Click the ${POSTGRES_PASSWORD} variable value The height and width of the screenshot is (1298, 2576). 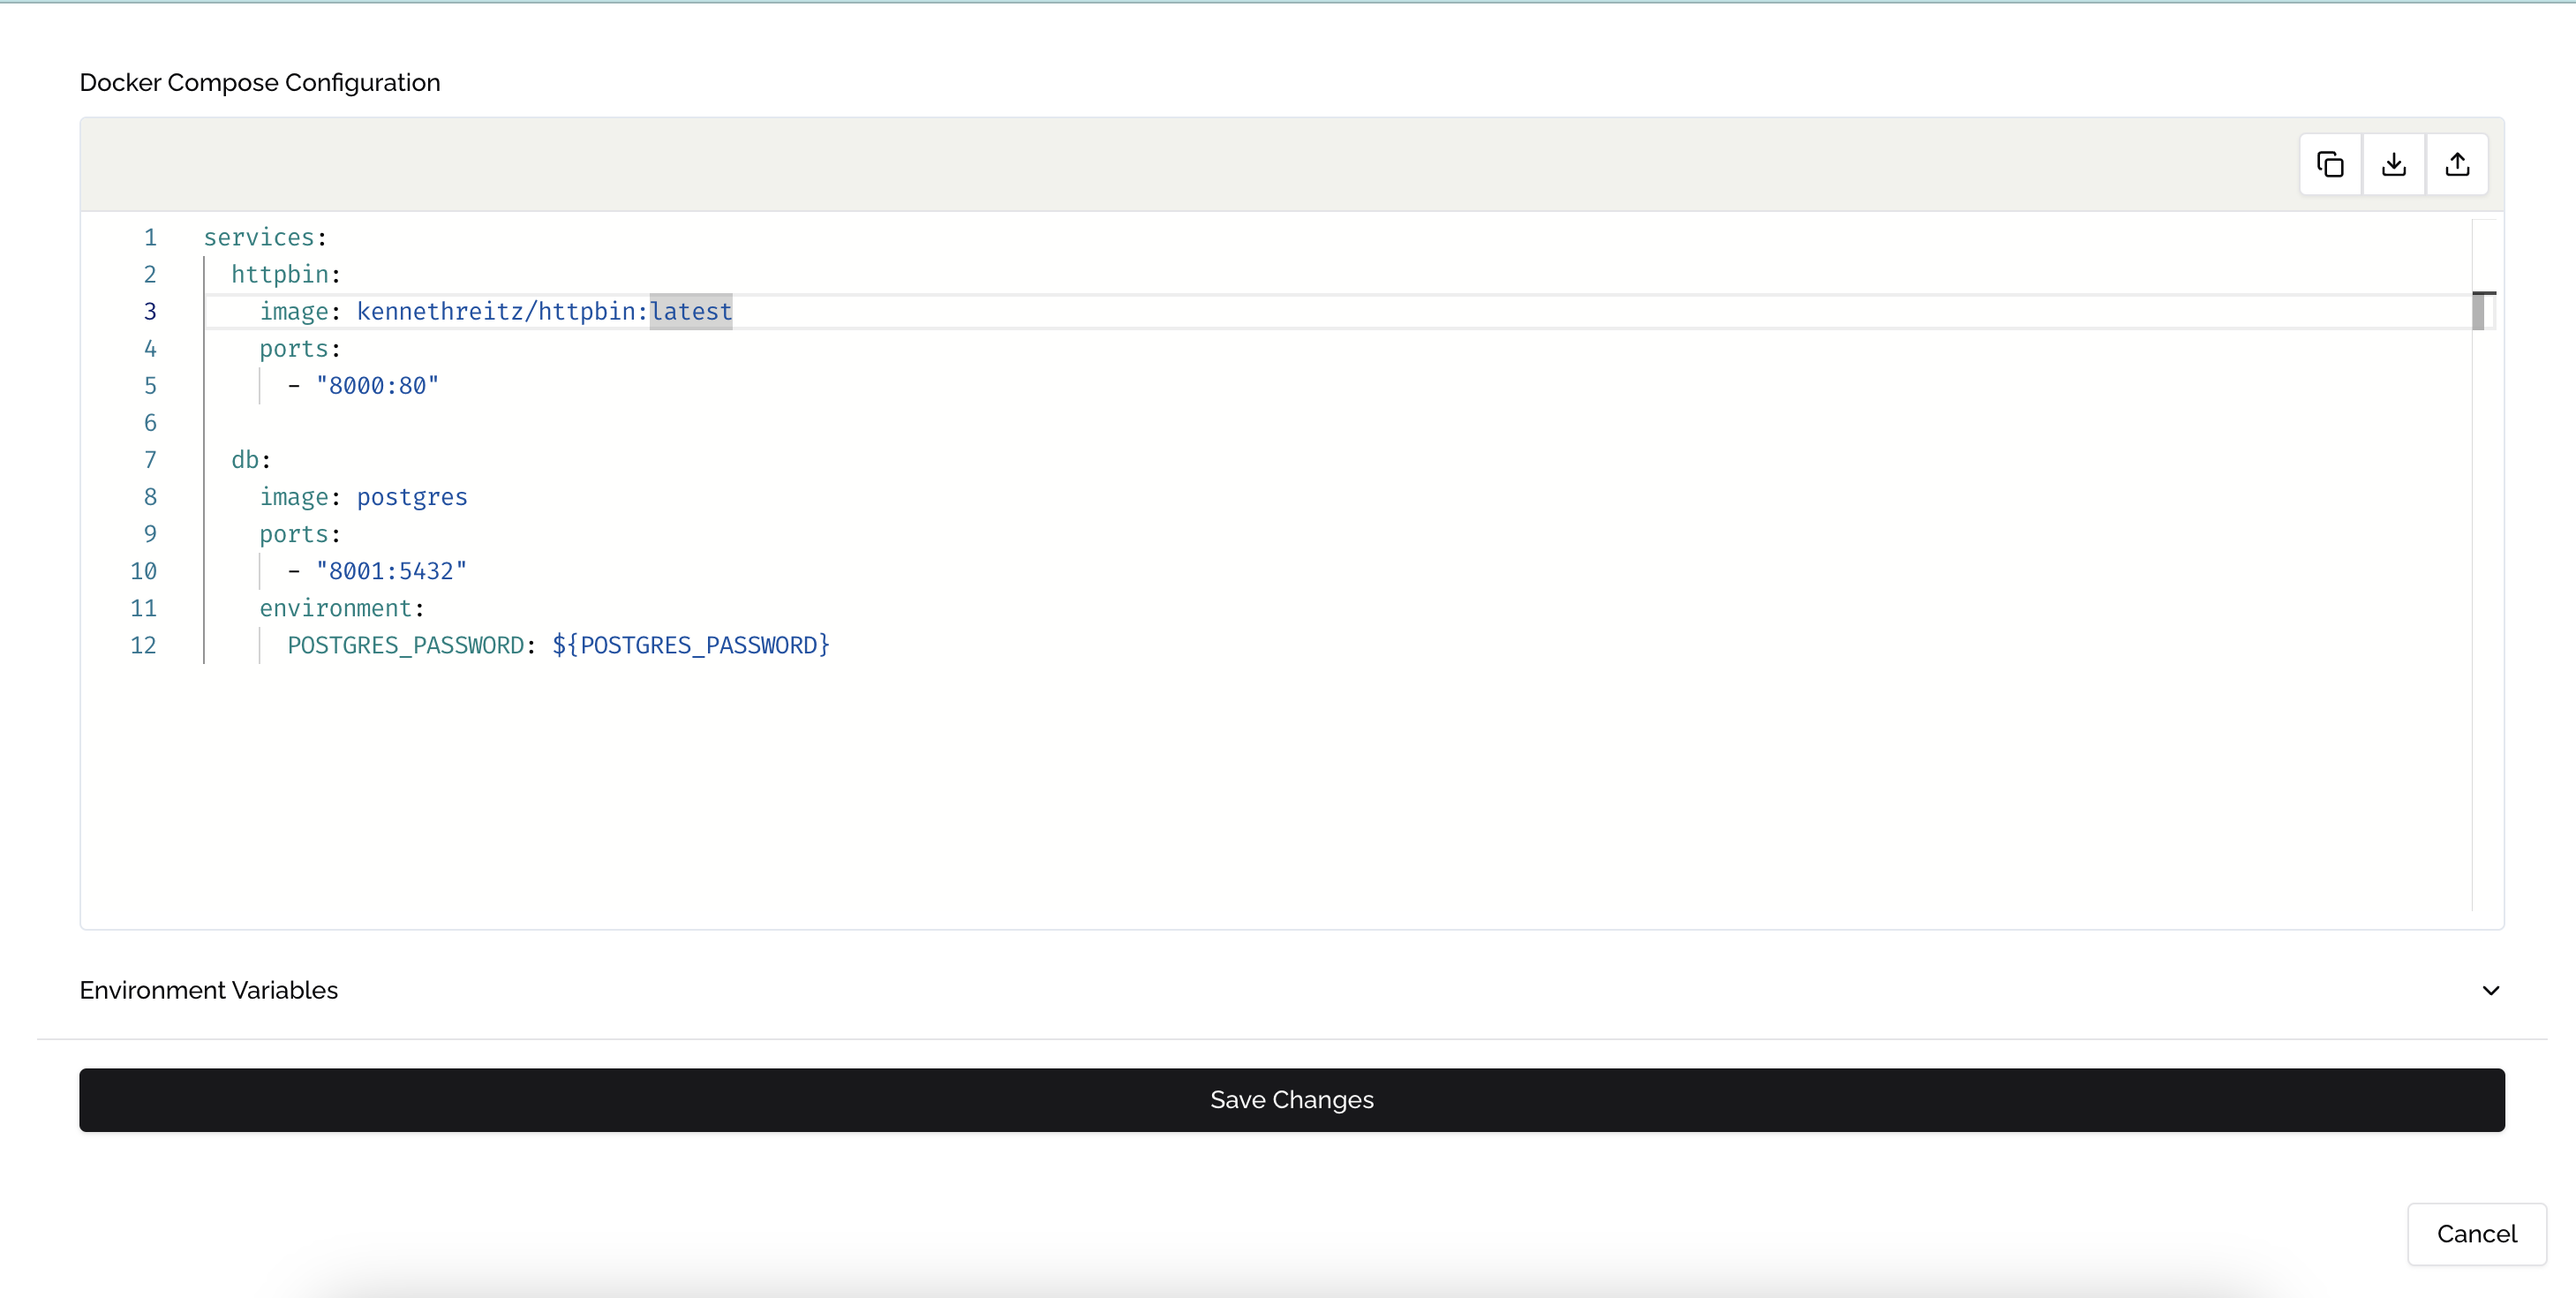pos(691,645)
